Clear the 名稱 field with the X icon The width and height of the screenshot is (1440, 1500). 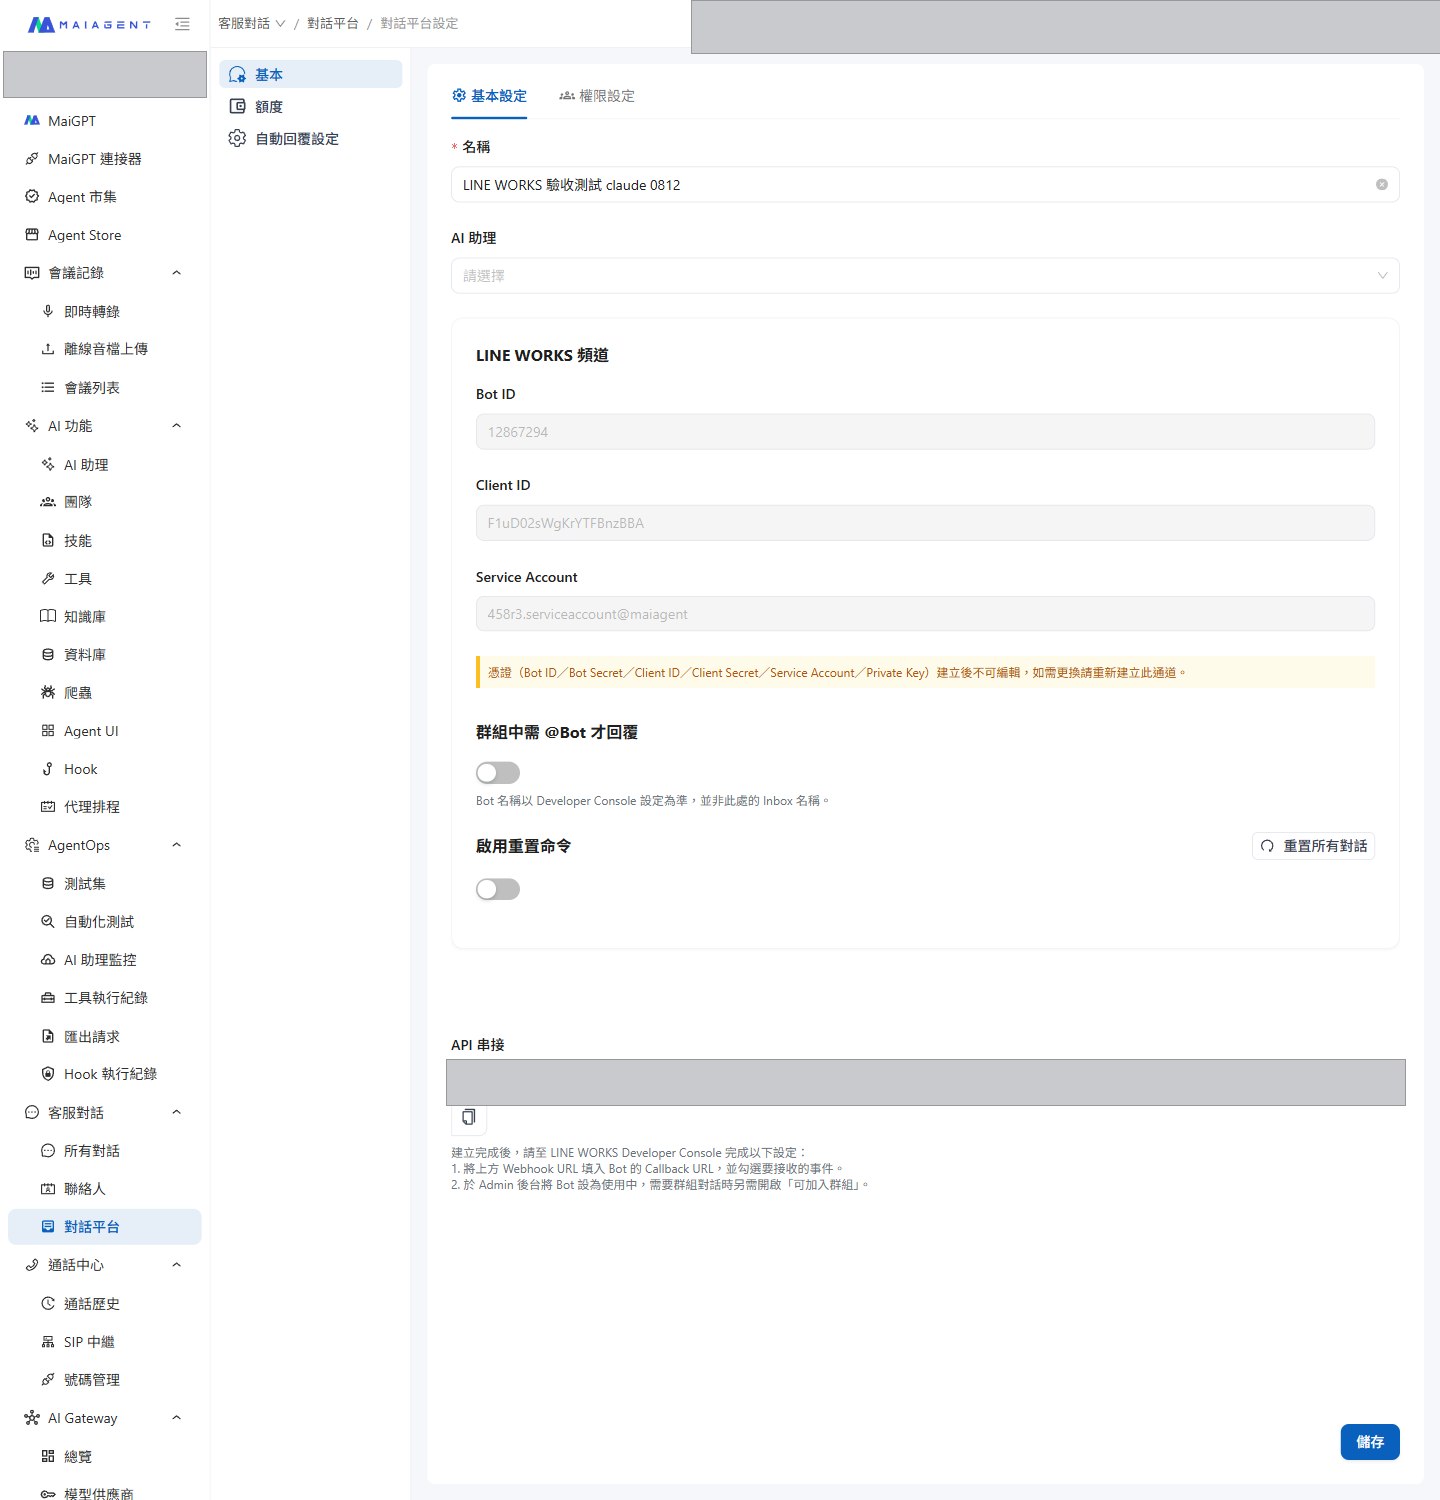tap(1382, 185)
